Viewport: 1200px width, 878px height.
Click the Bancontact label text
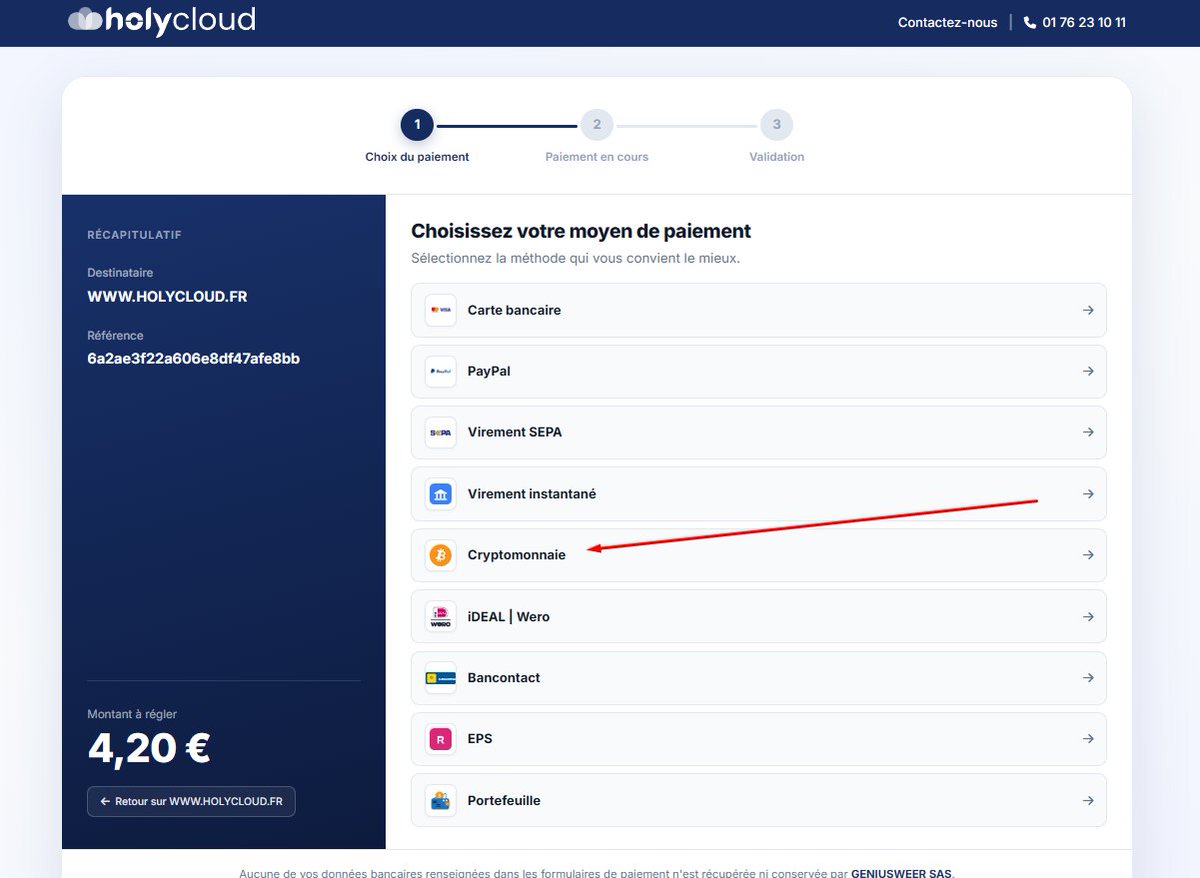pos(504,677)
